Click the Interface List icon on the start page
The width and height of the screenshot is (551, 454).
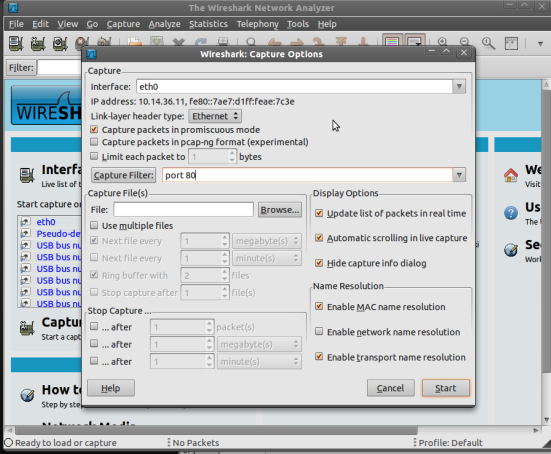[x=27, y=175]
